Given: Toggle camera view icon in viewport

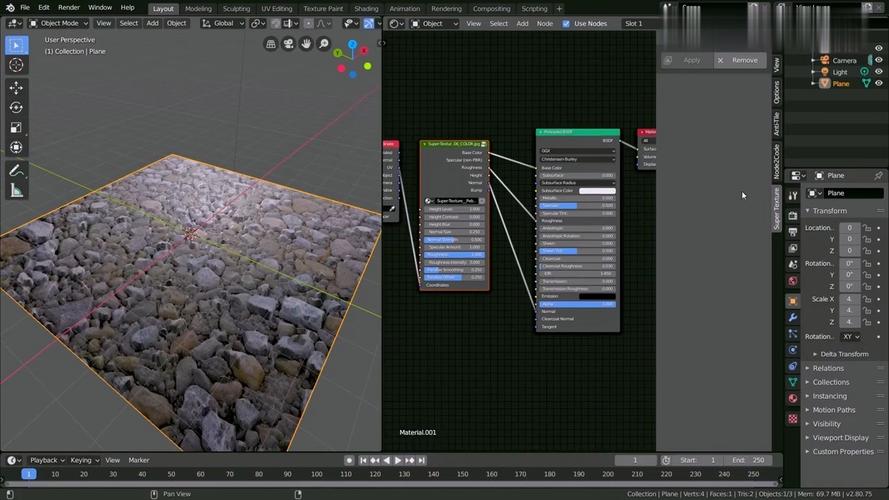Looking at the screenshot, I should tap(289, 44).
